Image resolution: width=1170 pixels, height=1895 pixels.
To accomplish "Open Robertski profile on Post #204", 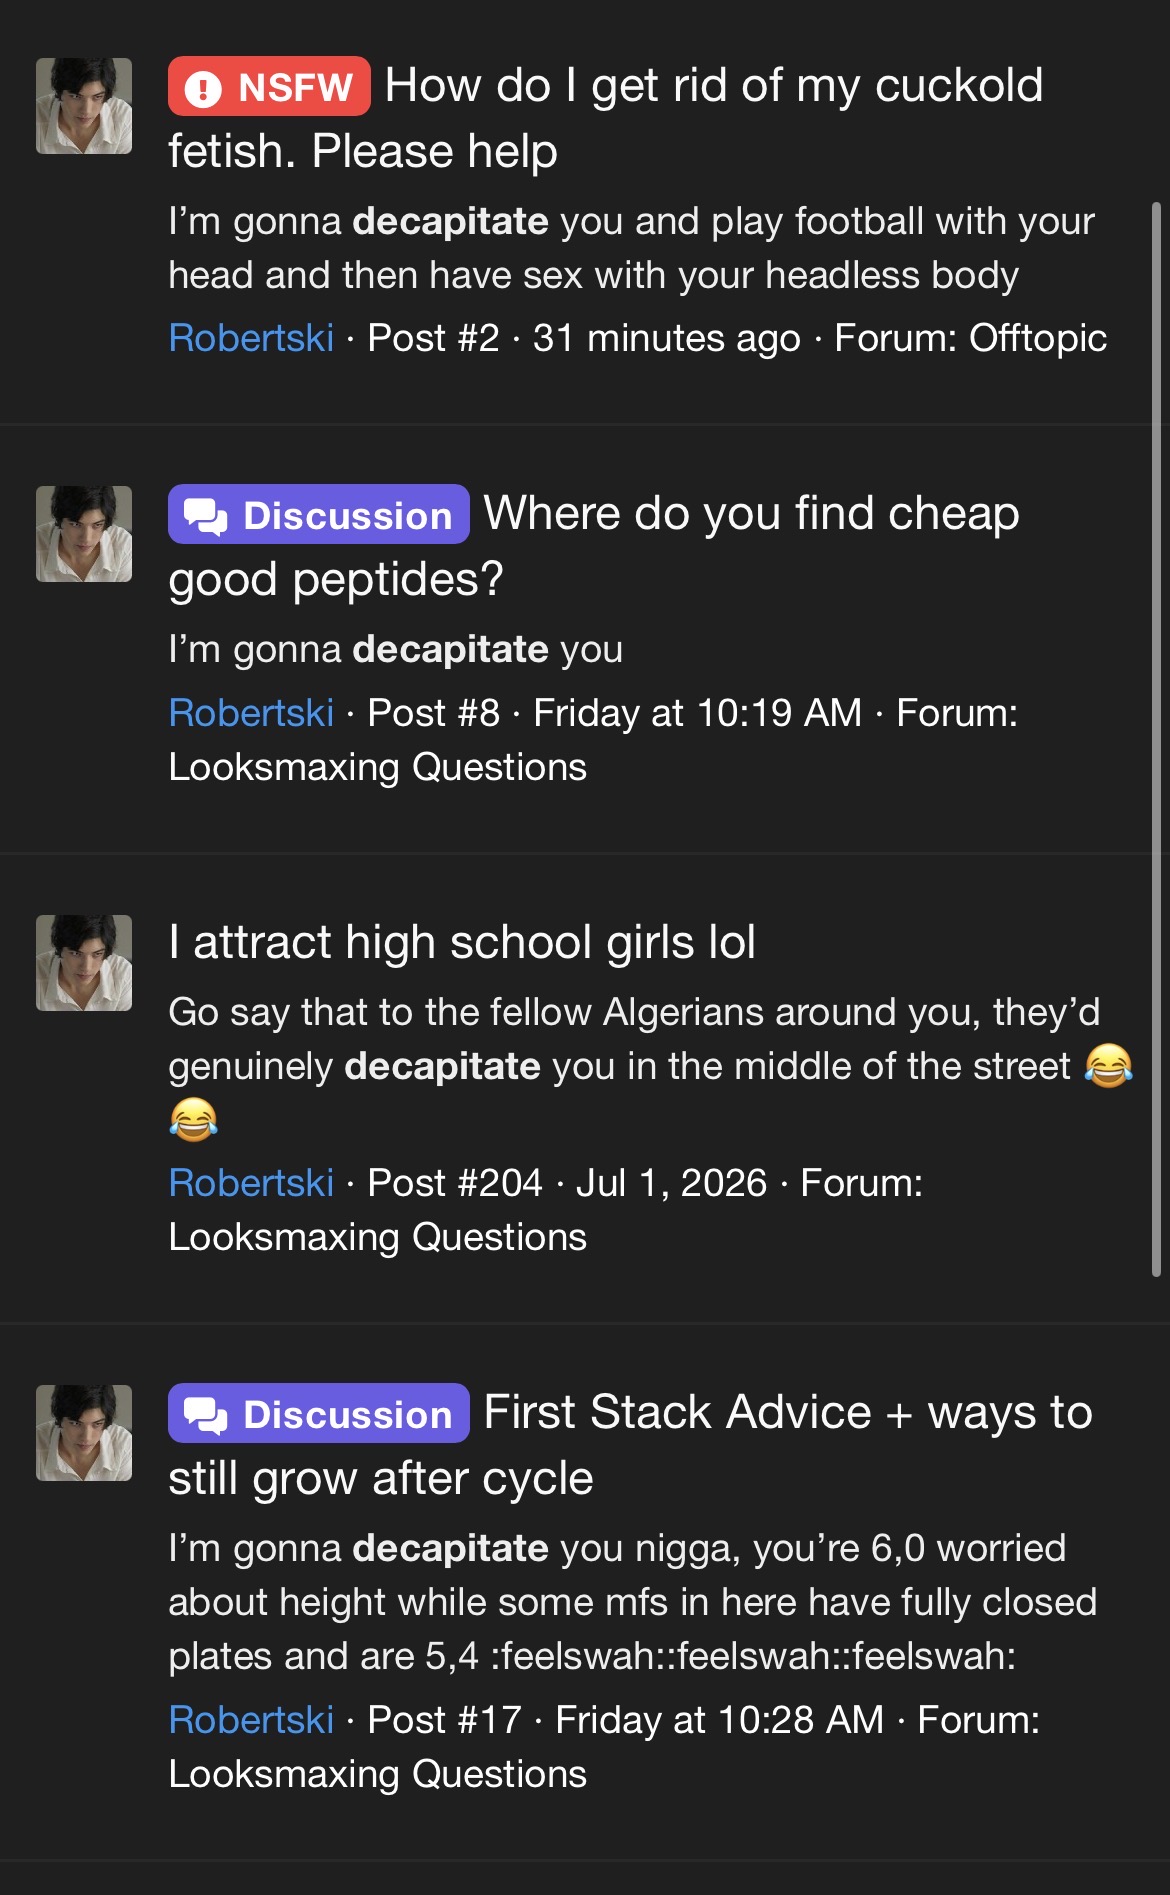I will click(251, 1183).
